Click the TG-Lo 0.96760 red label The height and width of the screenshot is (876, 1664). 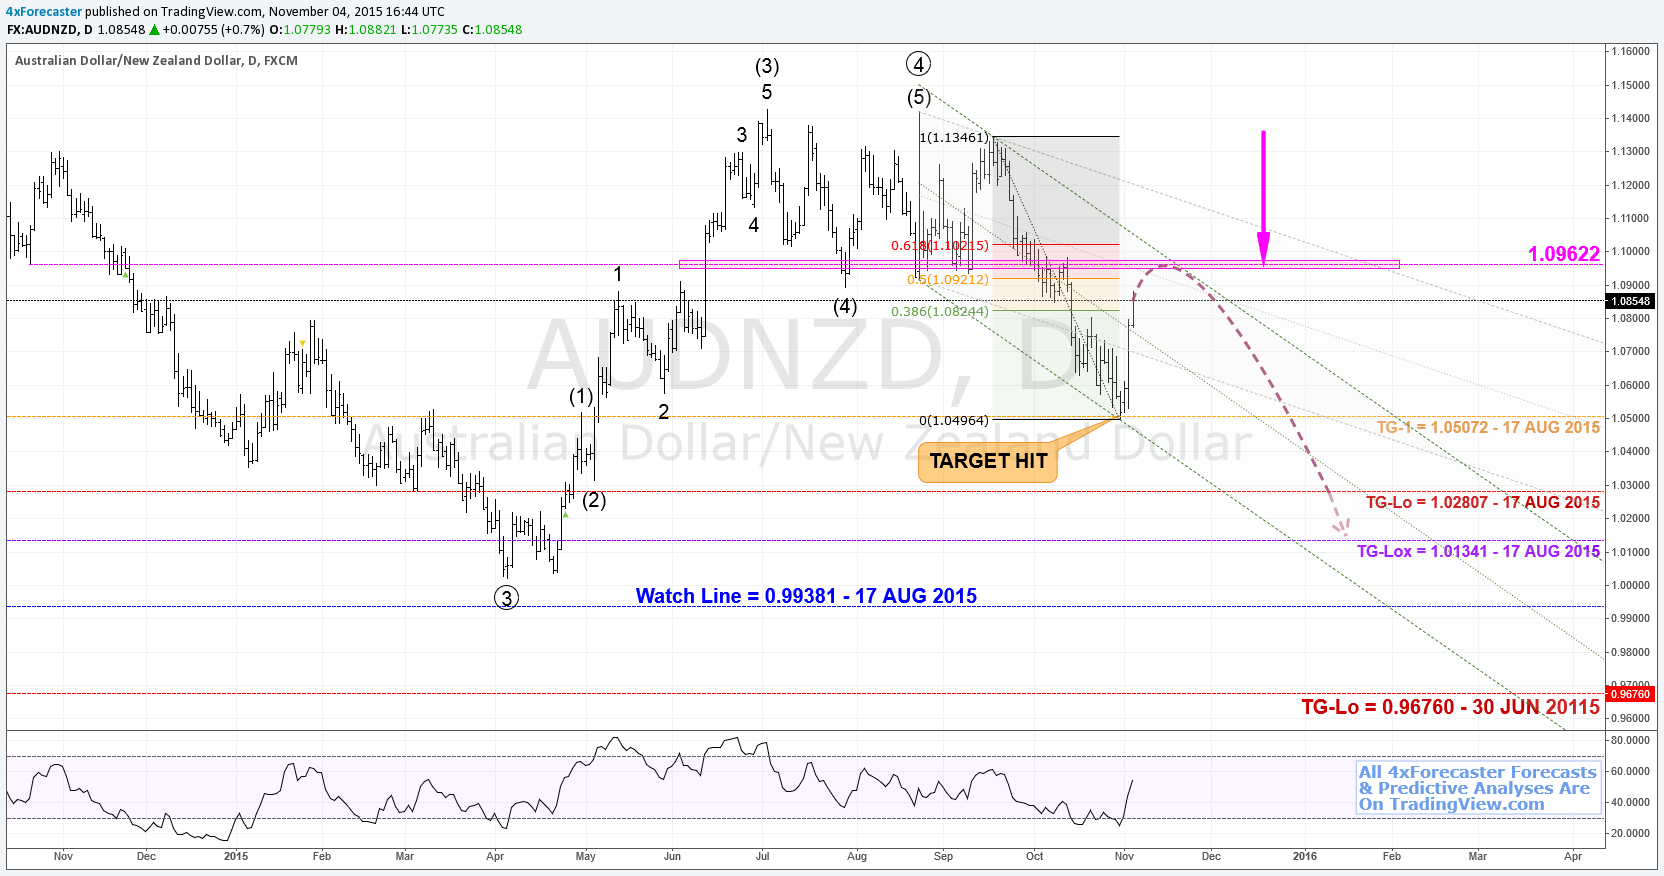pyautogui.click(x=1450, y=707)
